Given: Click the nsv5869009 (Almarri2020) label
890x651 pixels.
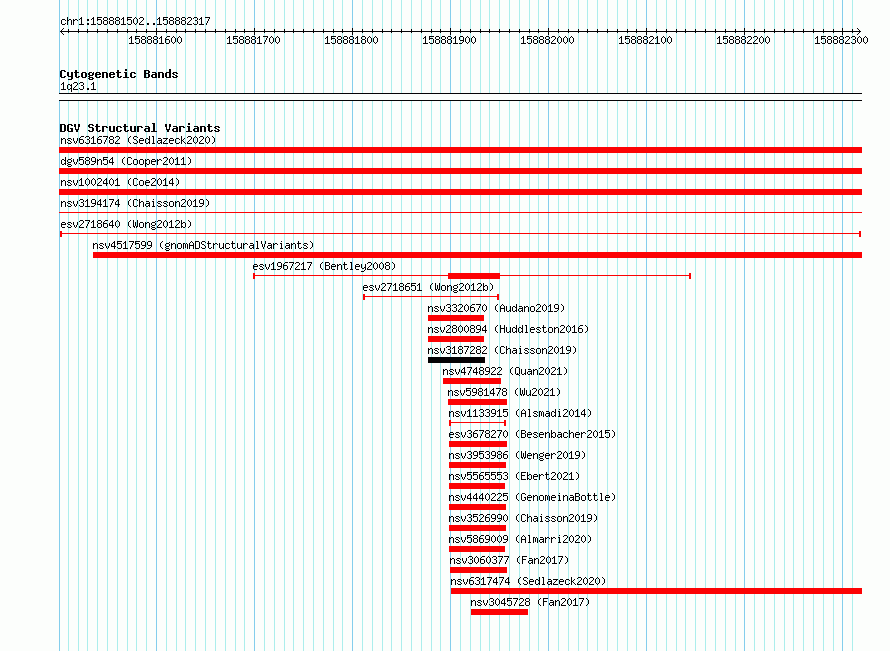Looking at the screenshot, I should point(520,539).
